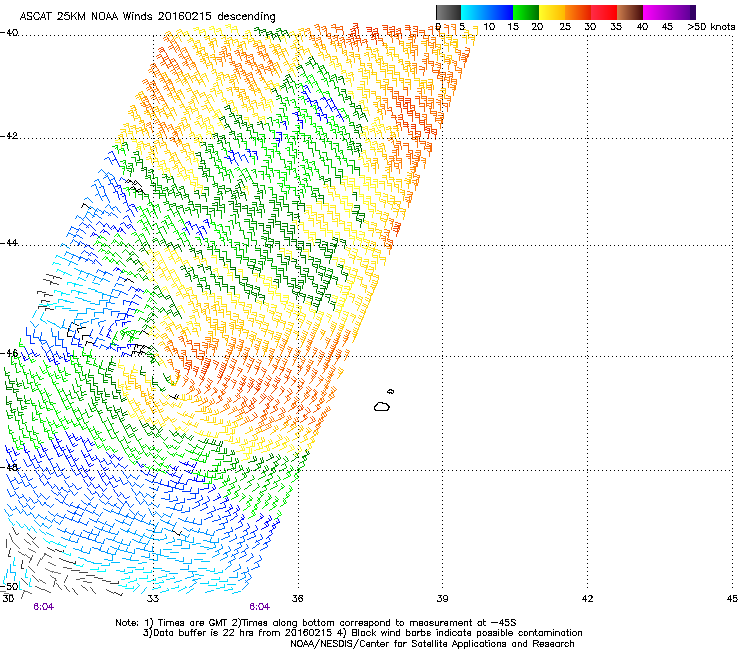Image resolution: width=740 pixels, height=650 pixels.
Task: Click the longitude label "33"
Action: coord(153,599)
